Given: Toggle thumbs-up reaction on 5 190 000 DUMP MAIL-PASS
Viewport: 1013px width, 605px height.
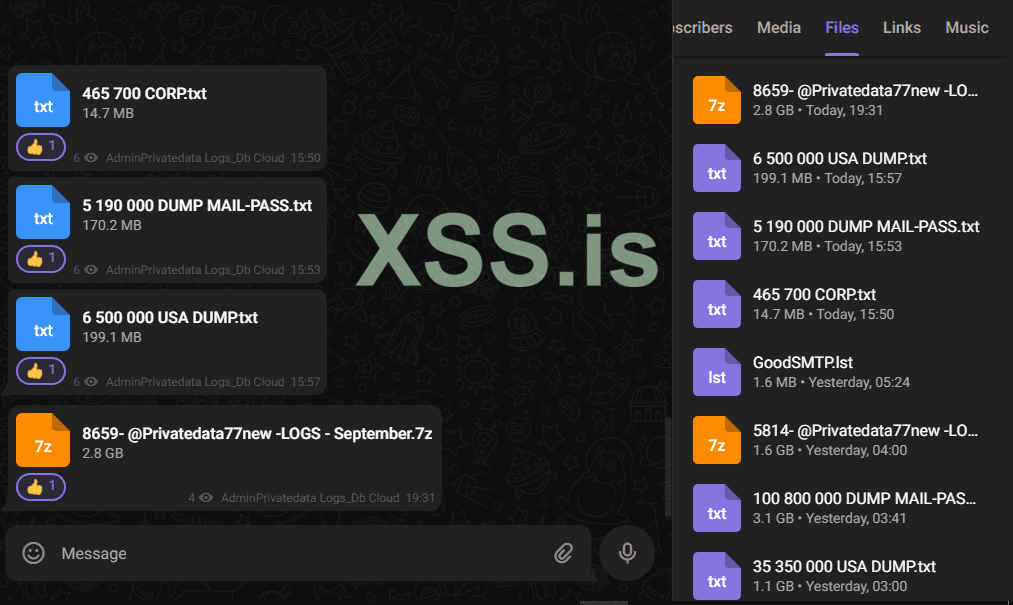Looking at the screenshot, I should tap(41, 259).
